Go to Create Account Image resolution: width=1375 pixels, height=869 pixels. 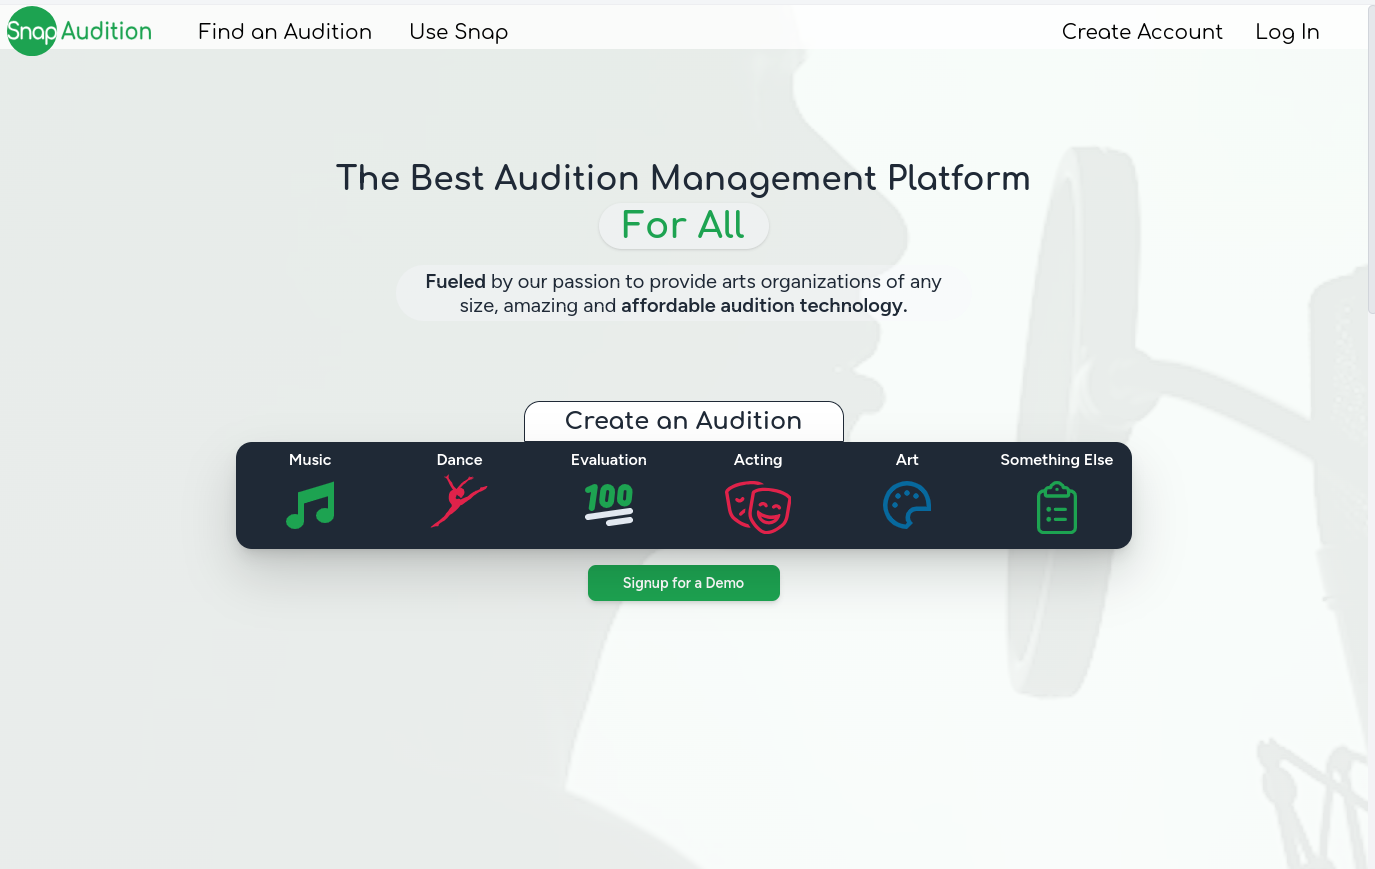[1142, 32]
